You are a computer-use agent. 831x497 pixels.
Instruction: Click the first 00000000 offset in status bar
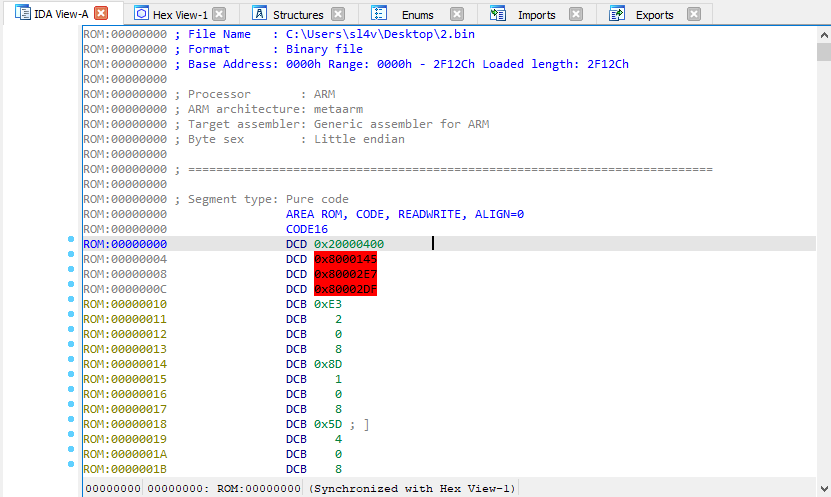point(113,489)
